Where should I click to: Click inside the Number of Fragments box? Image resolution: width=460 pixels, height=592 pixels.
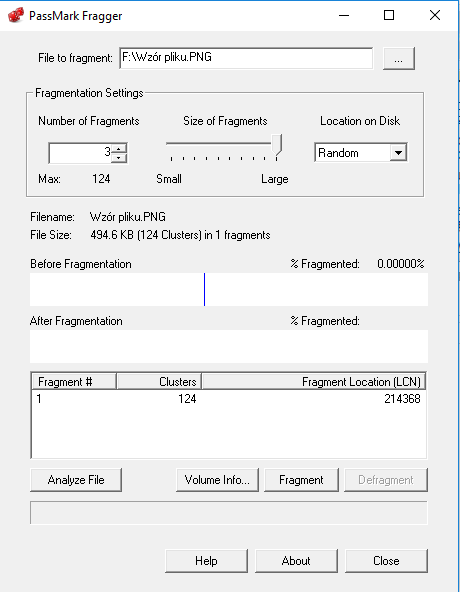80,153
